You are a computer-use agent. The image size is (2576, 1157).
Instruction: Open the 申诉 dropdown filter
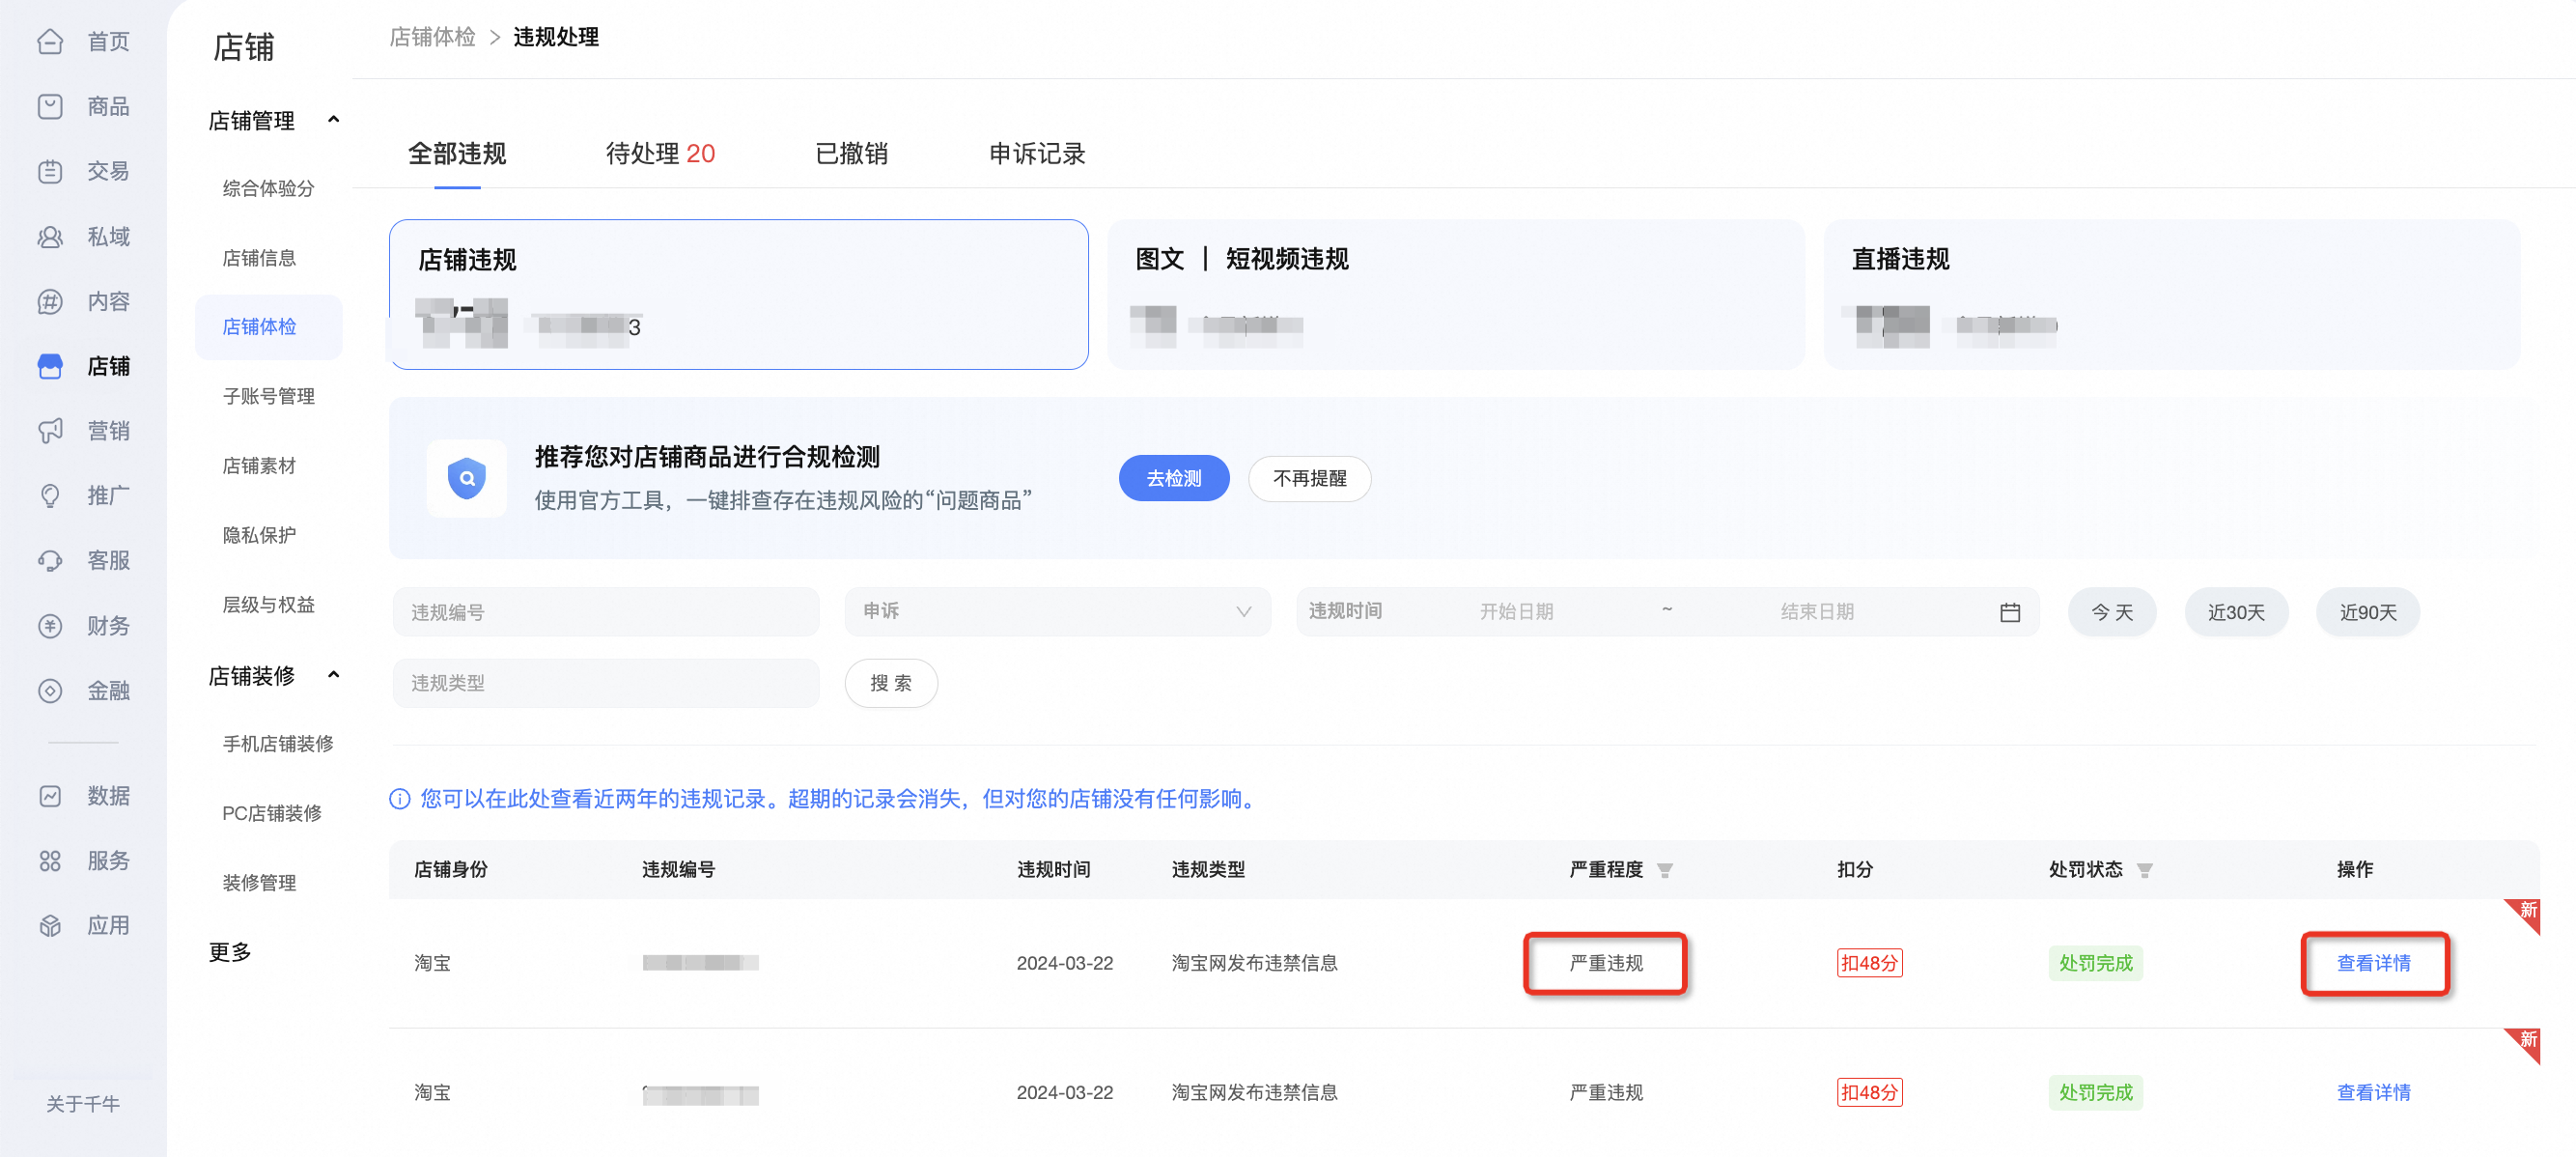[1058, 611]
